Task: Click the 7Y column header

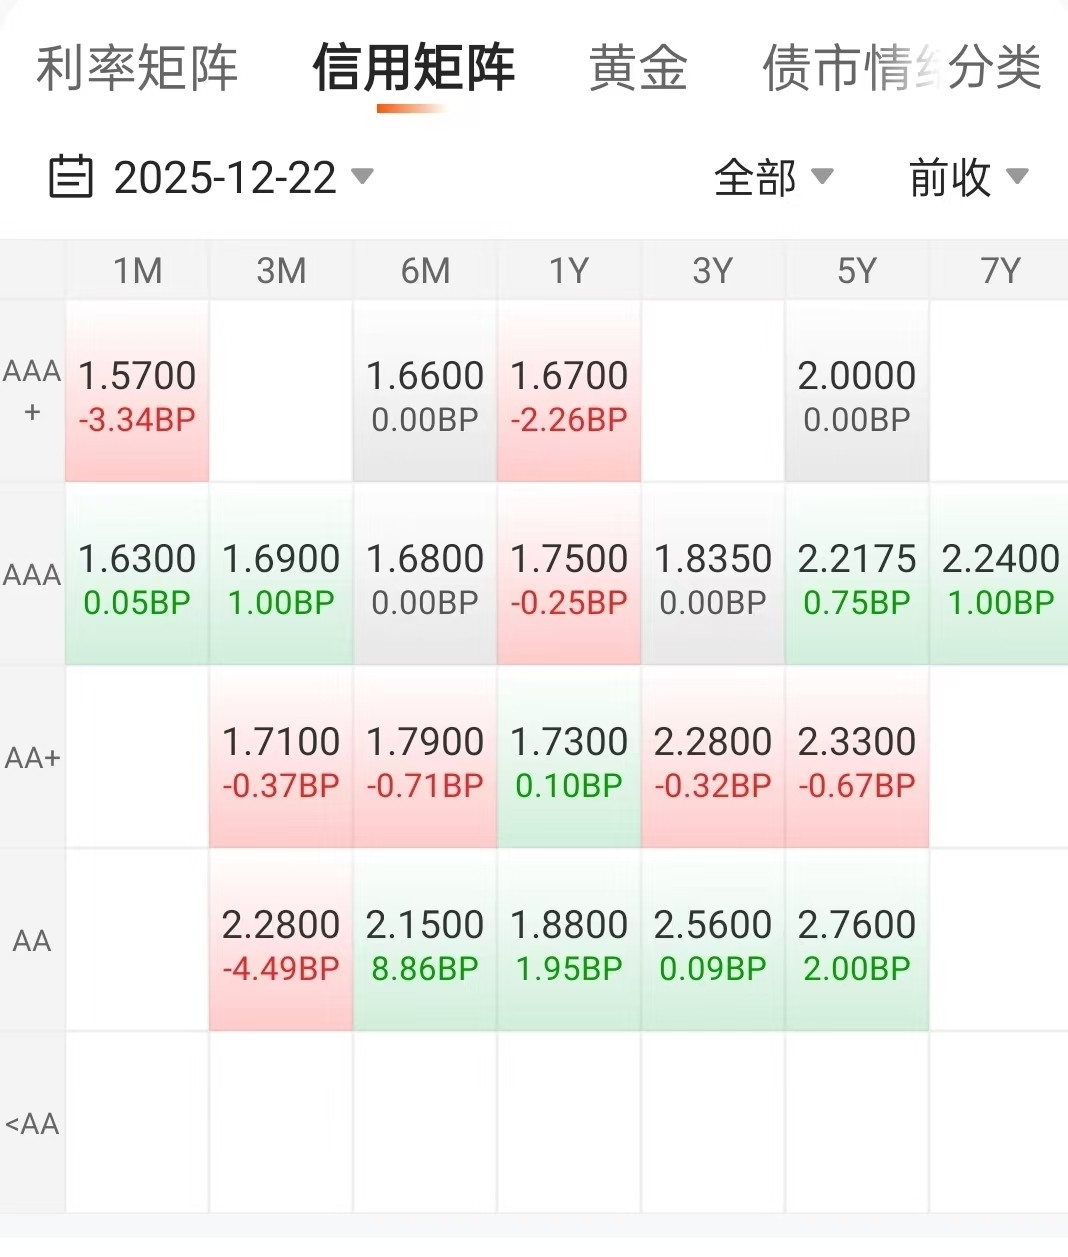Action: (1000, 271)
